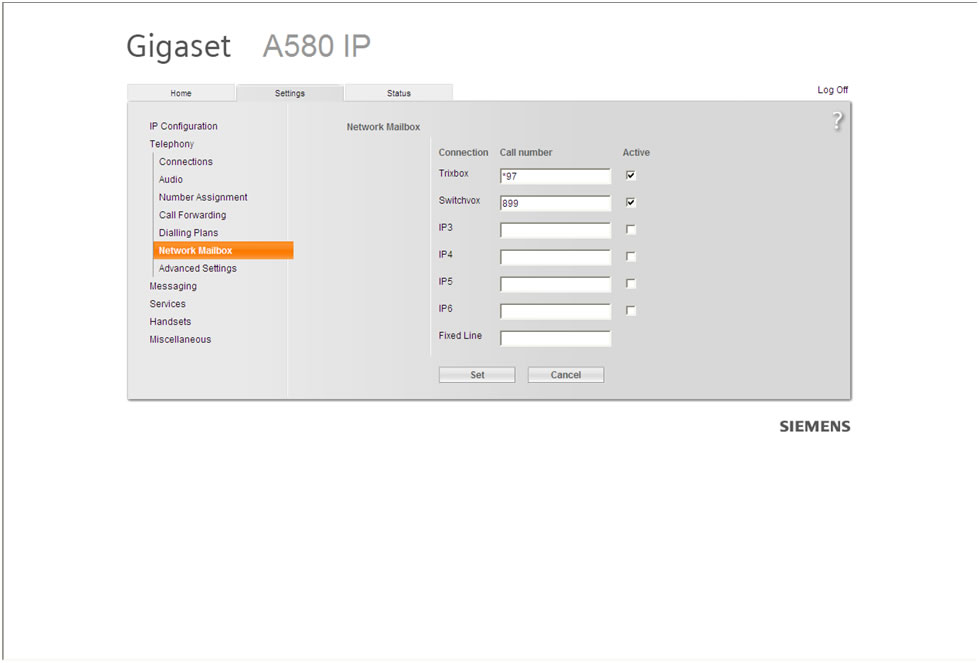Click the IP5 call number field
The height and width of the screenshot is (663, 979).
[x=555, y=284]
